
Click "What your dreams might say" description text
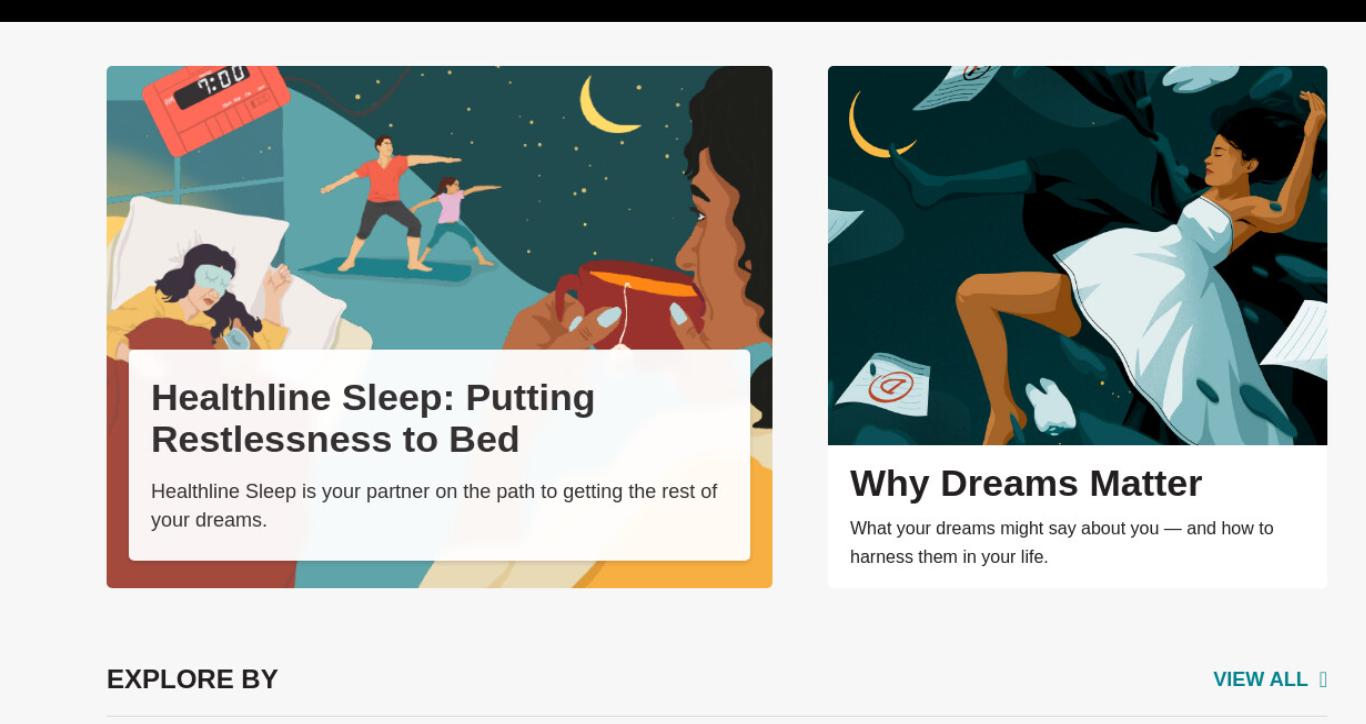coord(1061,542)
